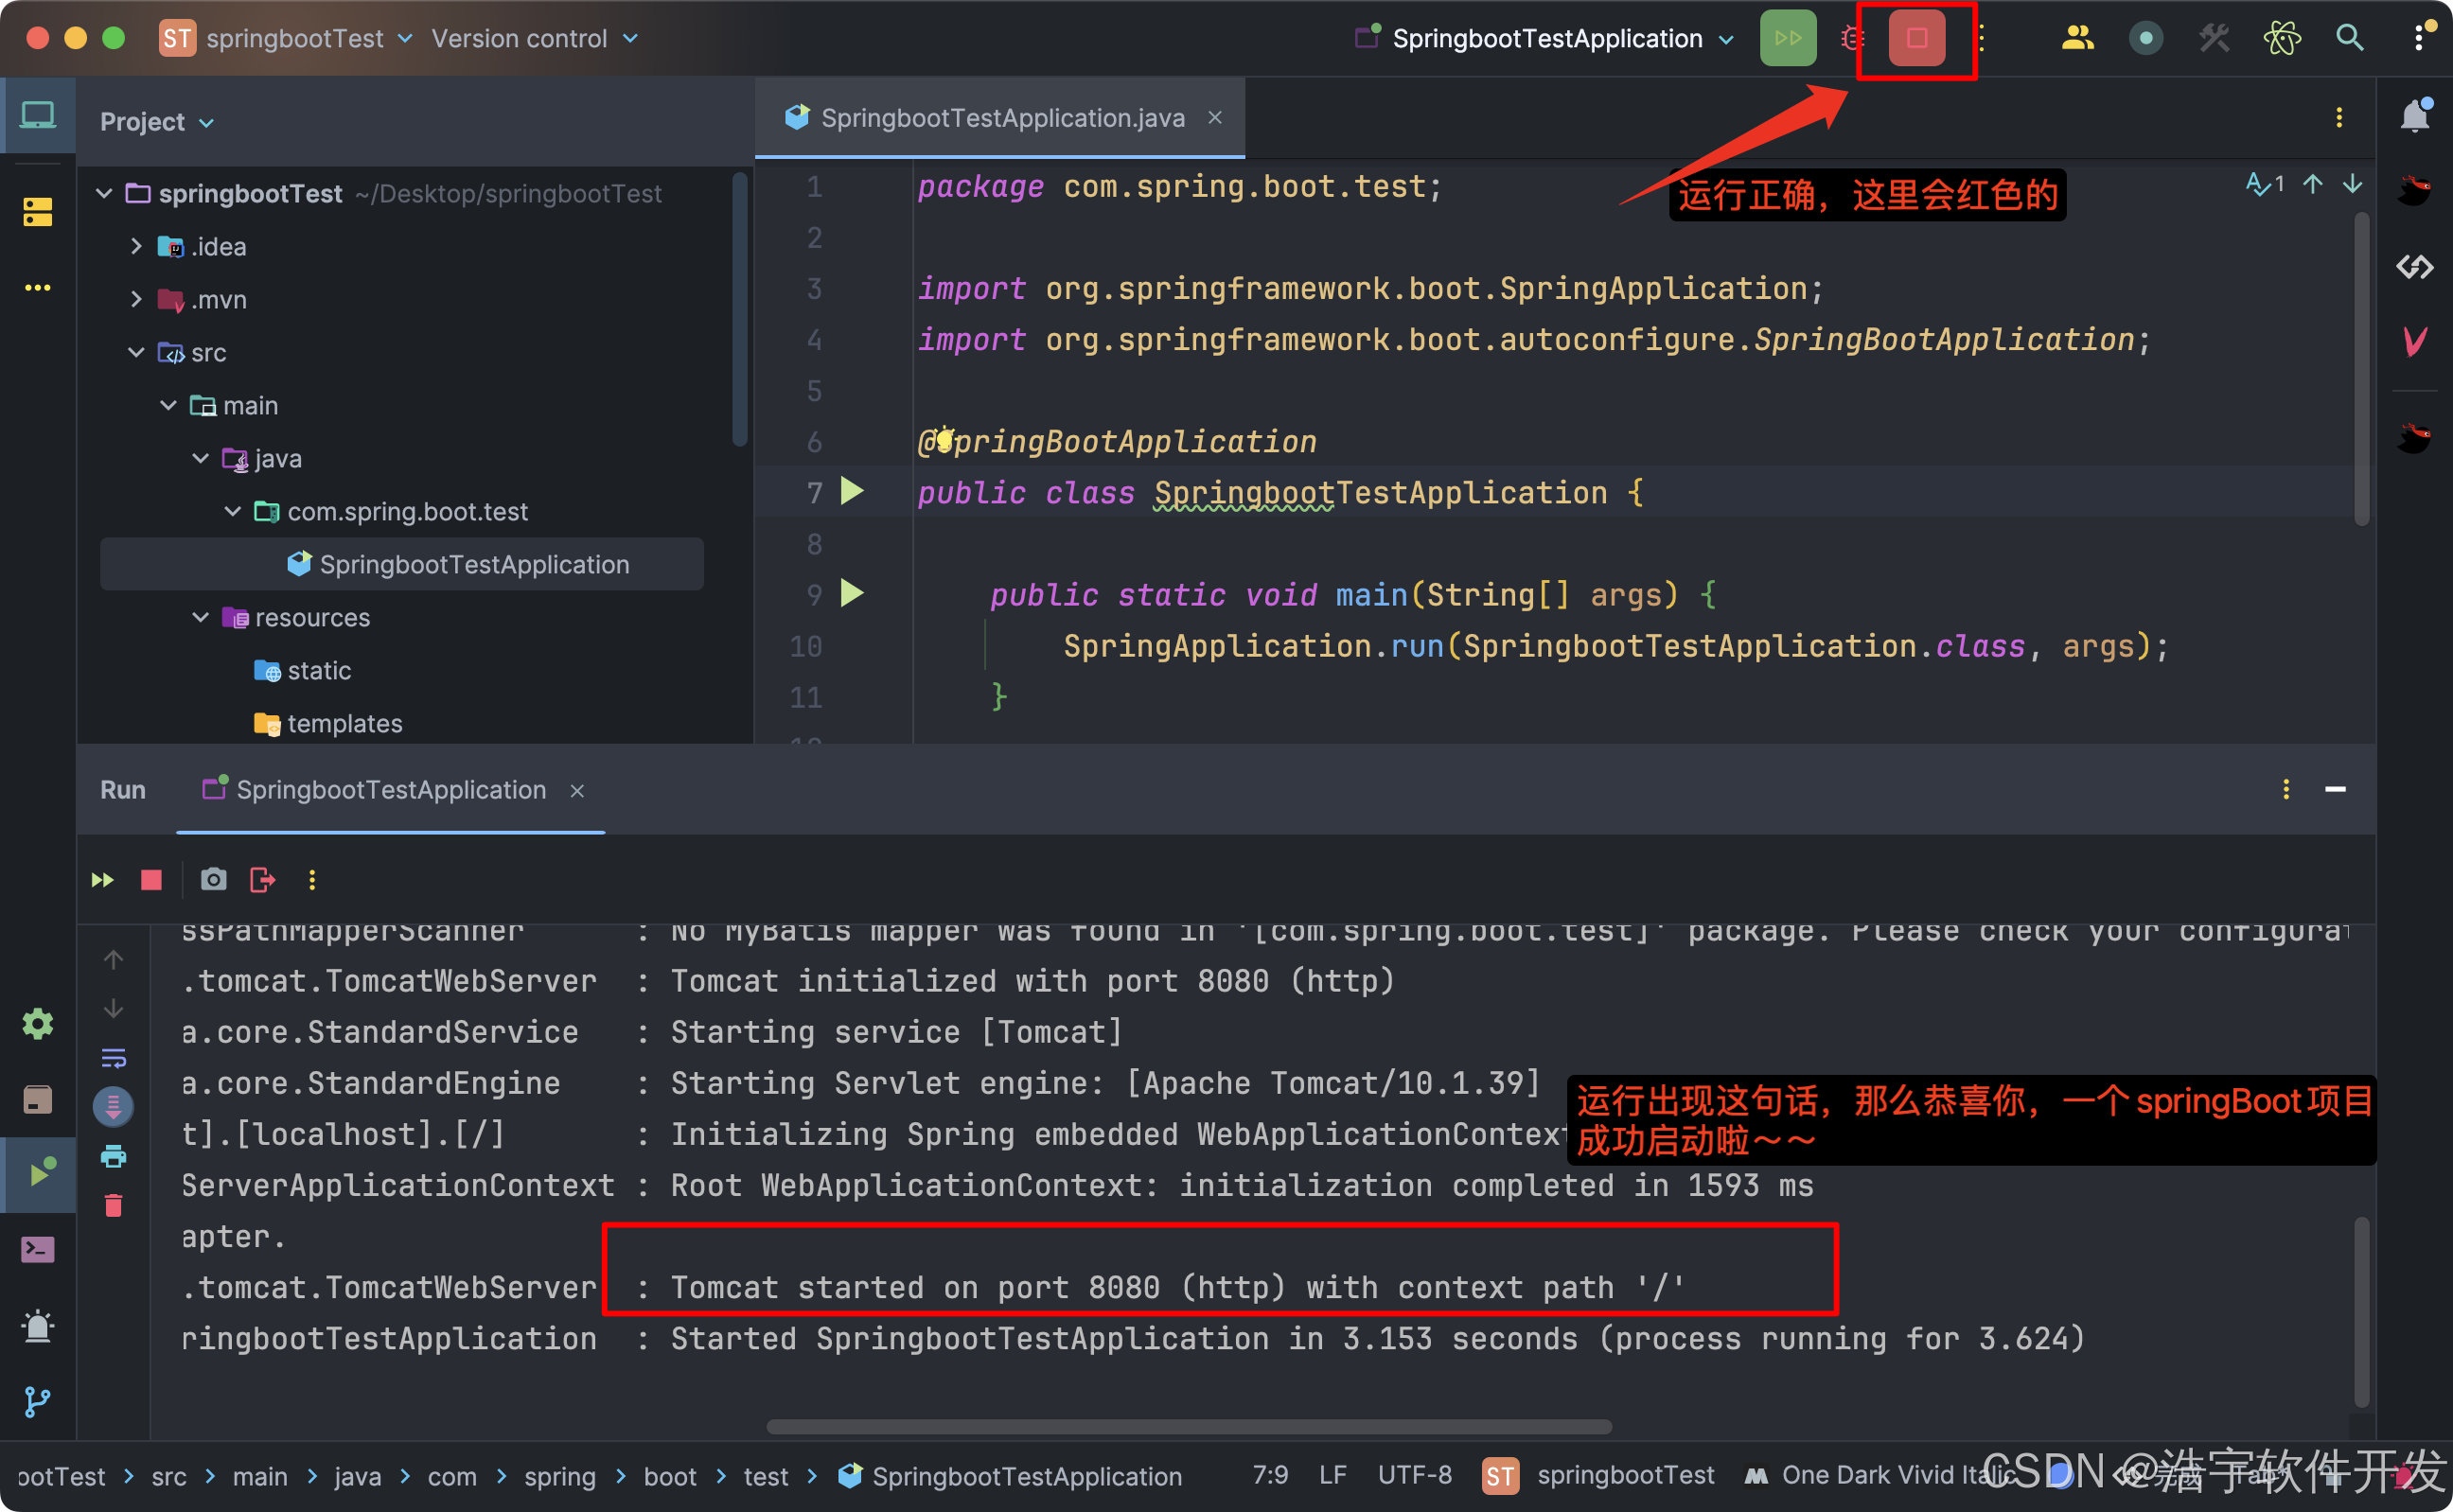
Task: Click the run gutter arrow beside main method
Action: (852, 594)
